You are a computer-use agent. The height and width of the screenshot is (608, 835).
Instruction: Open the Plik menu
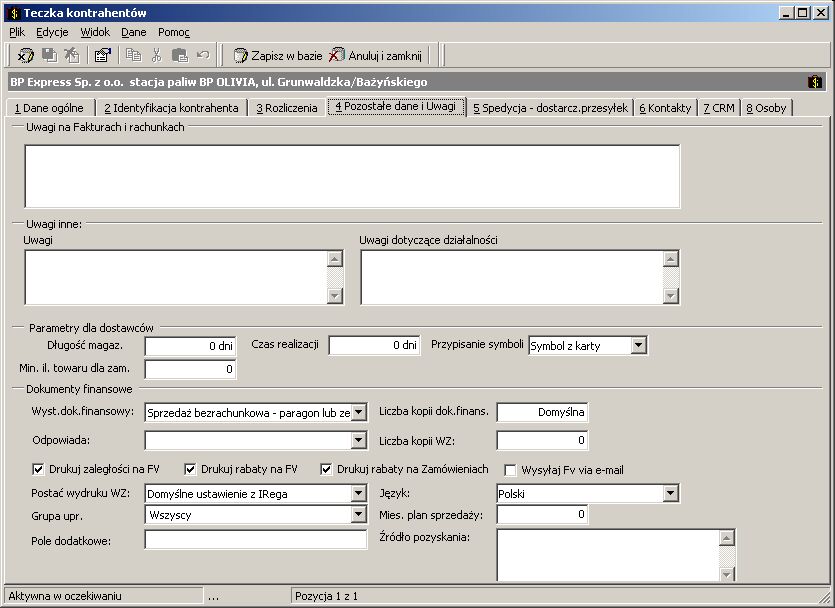point(17,32)
